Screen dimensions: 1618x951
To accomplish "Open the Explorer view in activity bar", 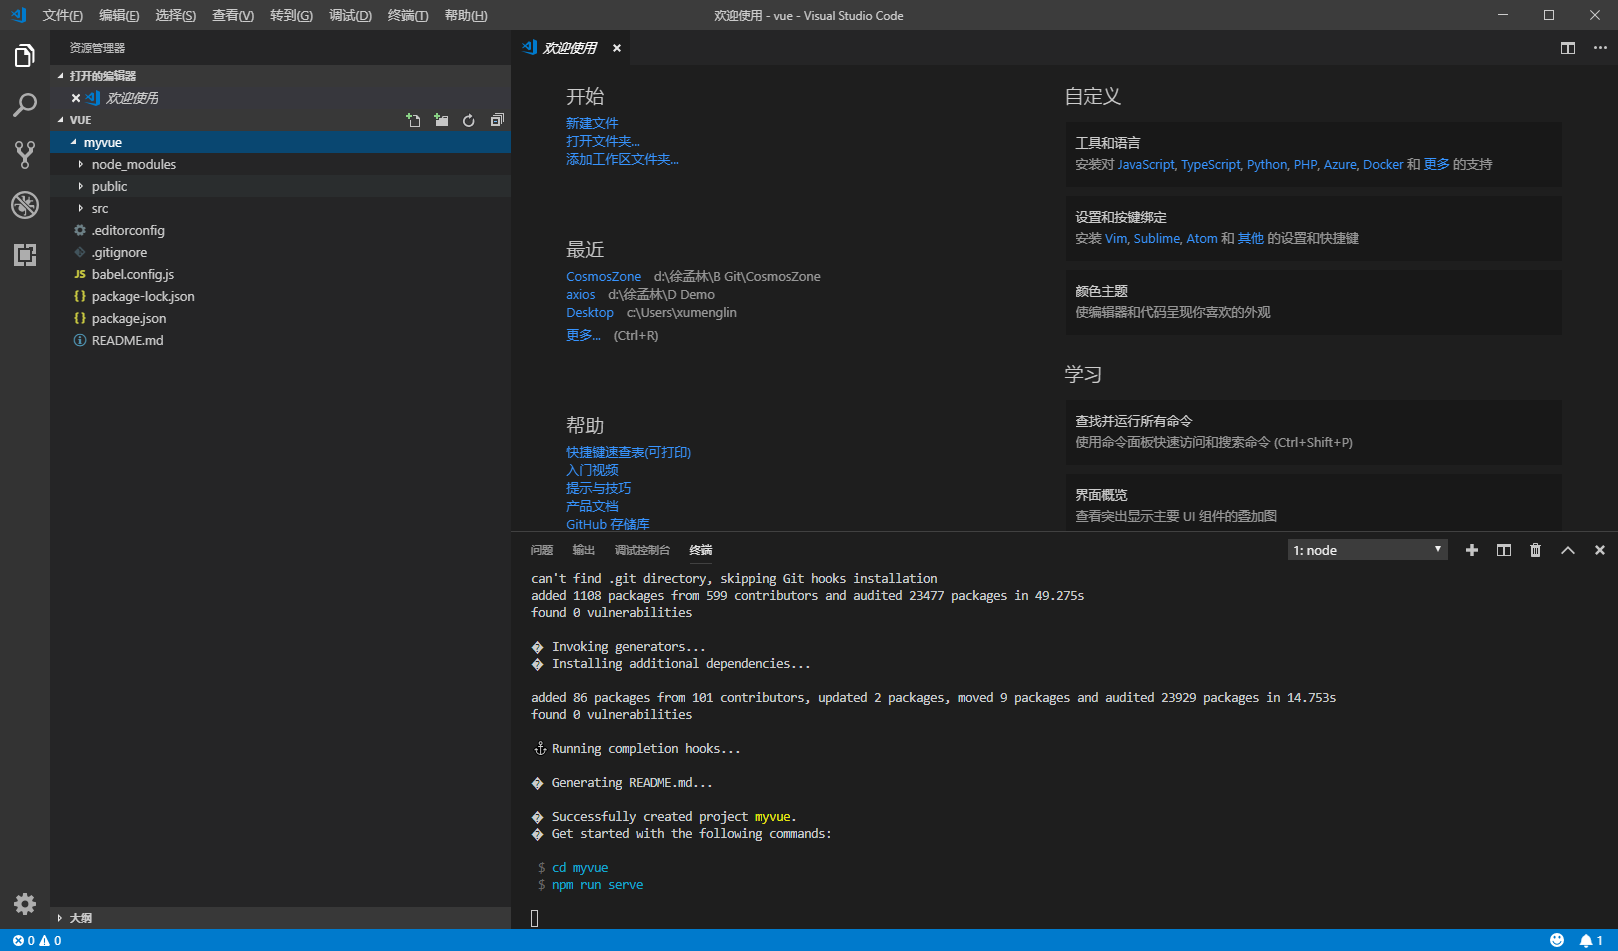I will click(25, 56).
